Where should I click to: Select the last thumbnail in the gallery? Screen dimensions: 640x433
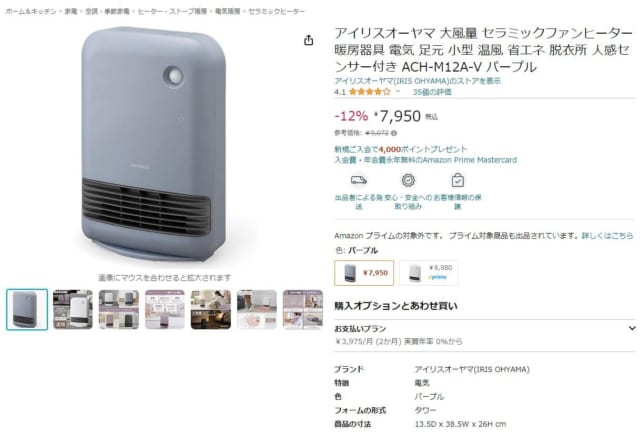302,309
